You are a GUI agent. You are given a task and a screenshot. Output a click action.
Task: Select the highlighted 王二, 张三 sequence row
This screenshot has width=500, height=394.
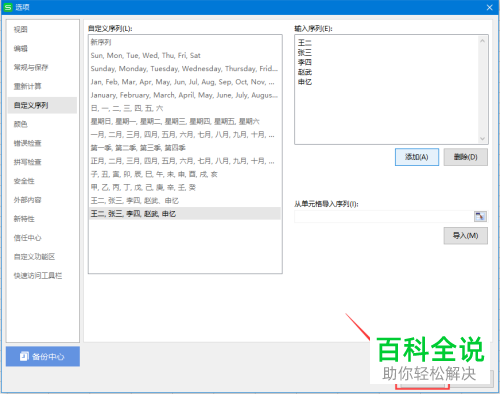pos(185,214)
